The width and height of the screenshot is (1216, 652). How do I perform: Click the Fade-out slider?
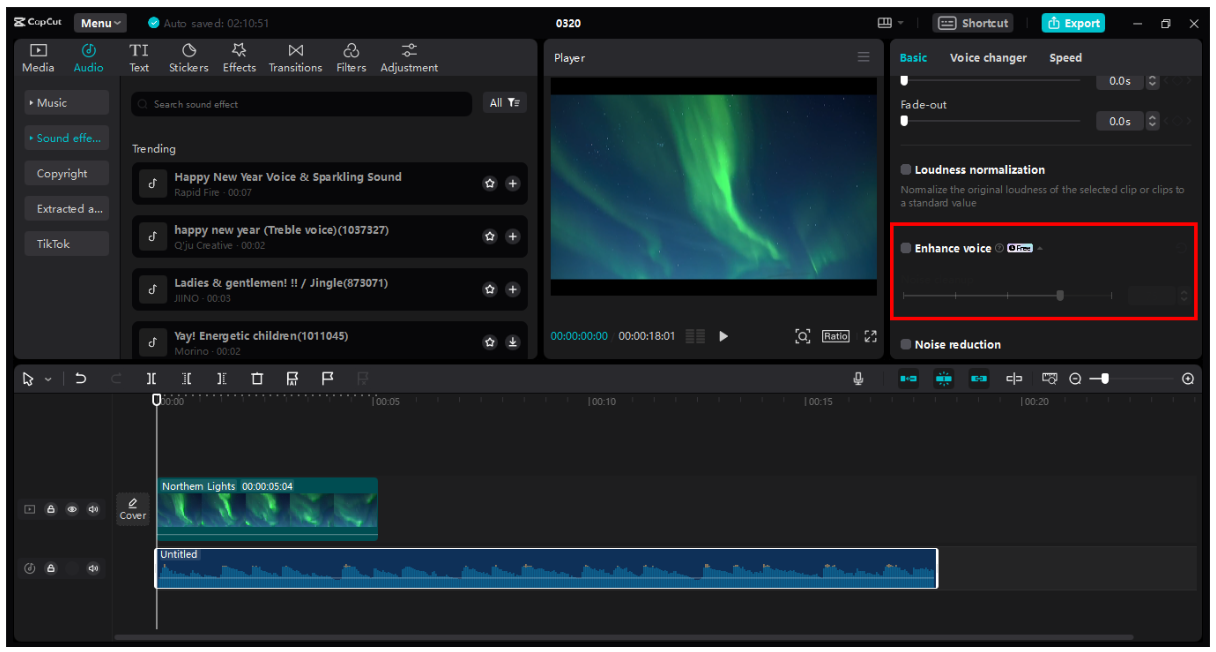(x=991, y=121)
